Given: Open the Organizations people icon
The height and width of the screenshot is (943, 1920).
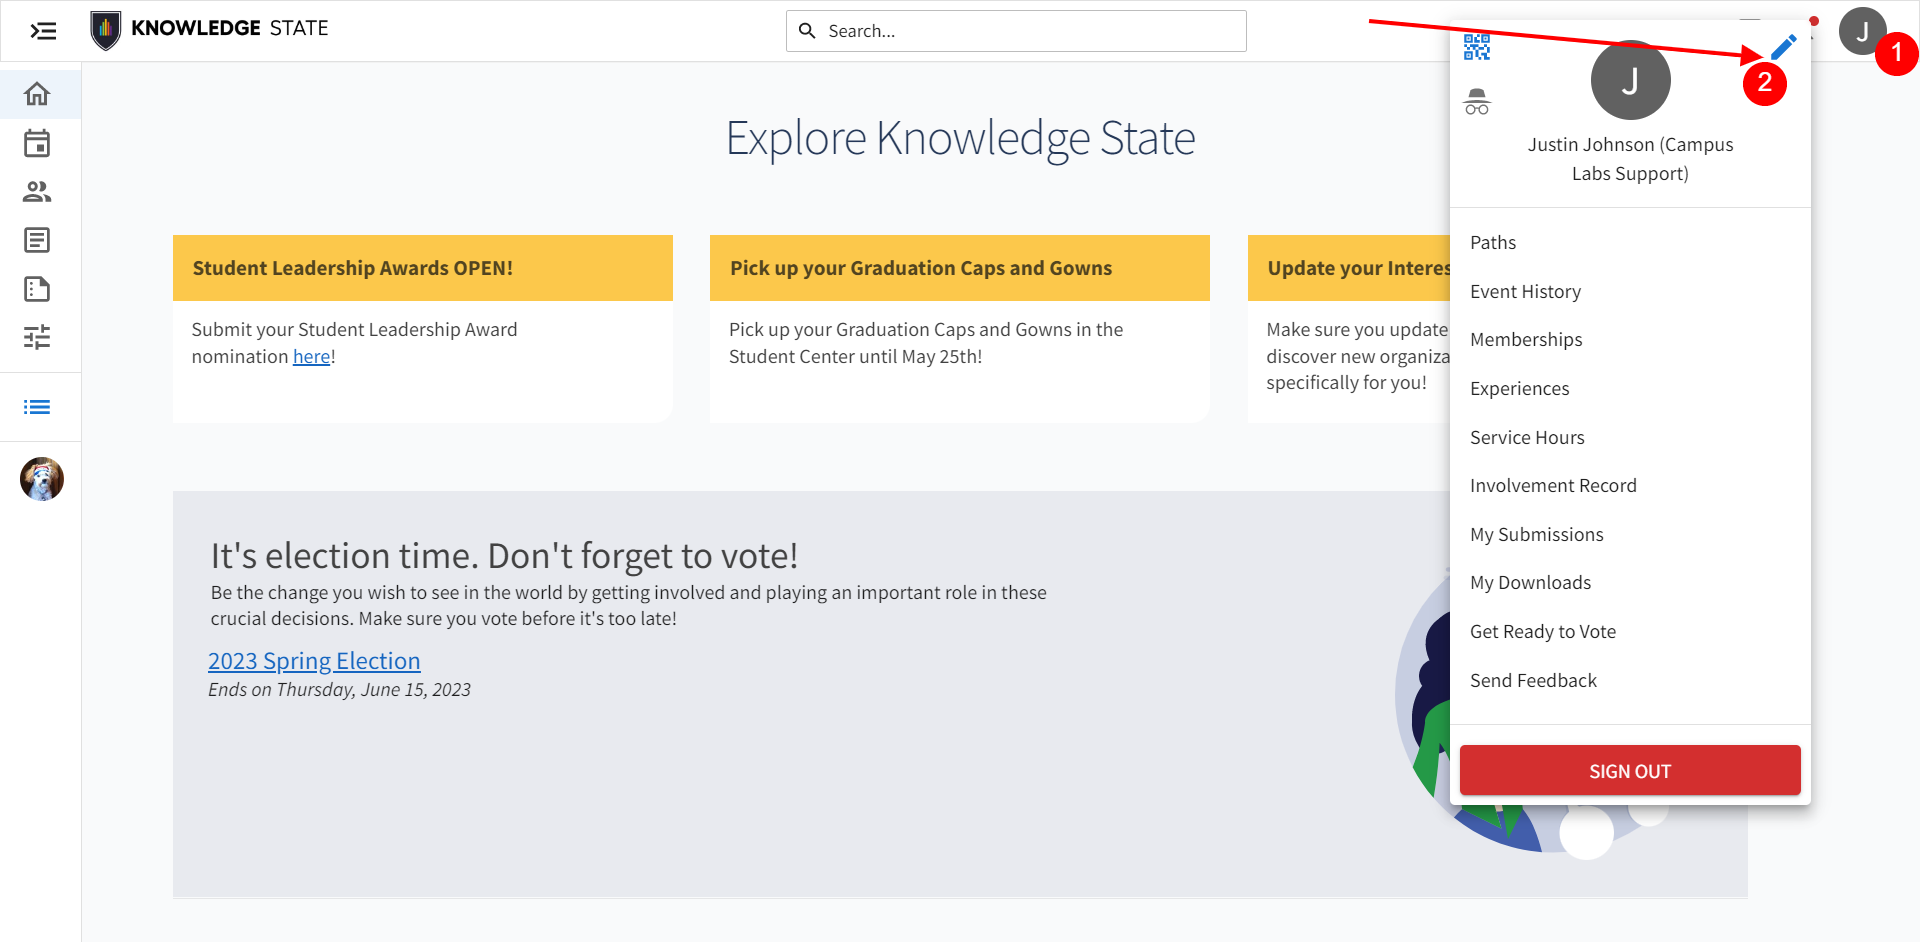Looking at the screenshot, I should [x=37, y=192].
